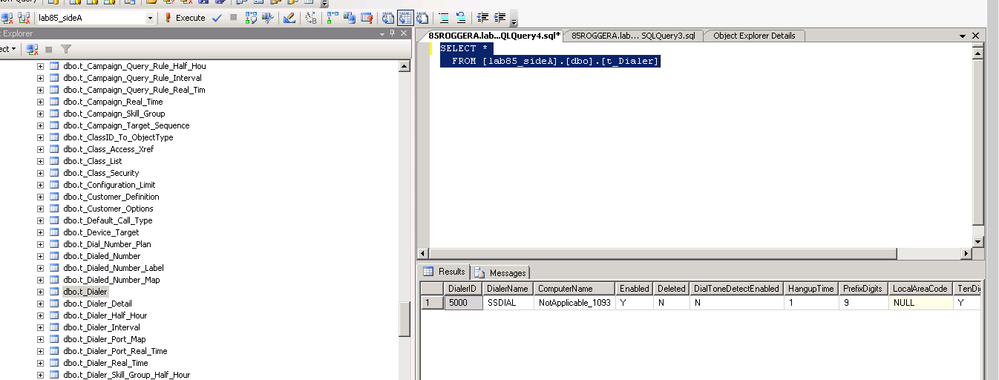Image resolution: width=999 pixels, height=380 pixels.
Task: Click table icon of dbo.t_Device_Target
Action: pyautogui.click(x=54, y=232)
